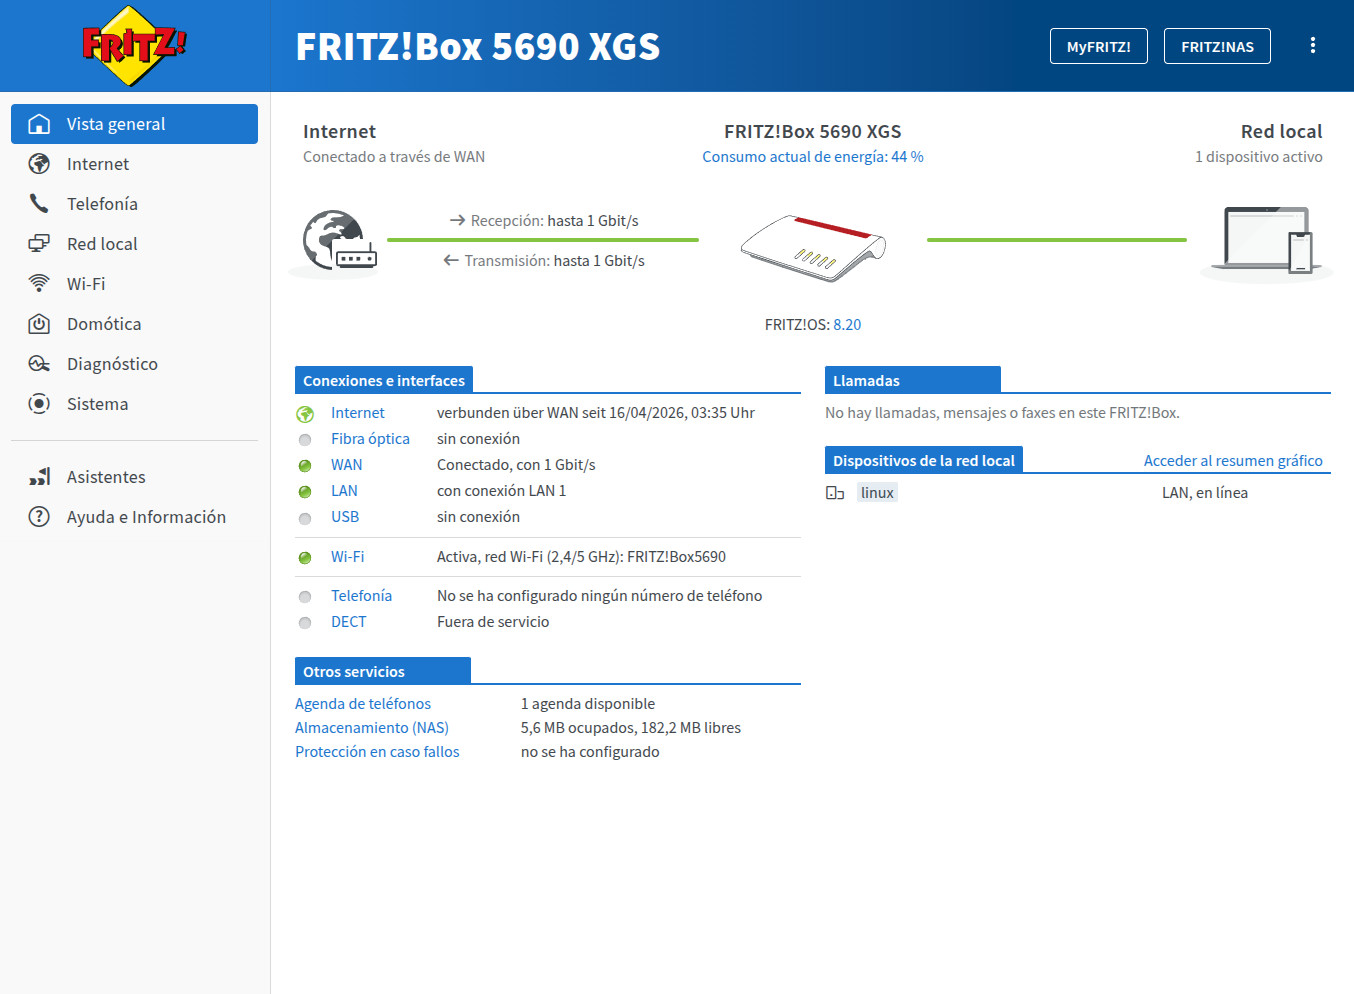Click the Sistema circle icon
1354x994 pixels.
pos(39,404)
